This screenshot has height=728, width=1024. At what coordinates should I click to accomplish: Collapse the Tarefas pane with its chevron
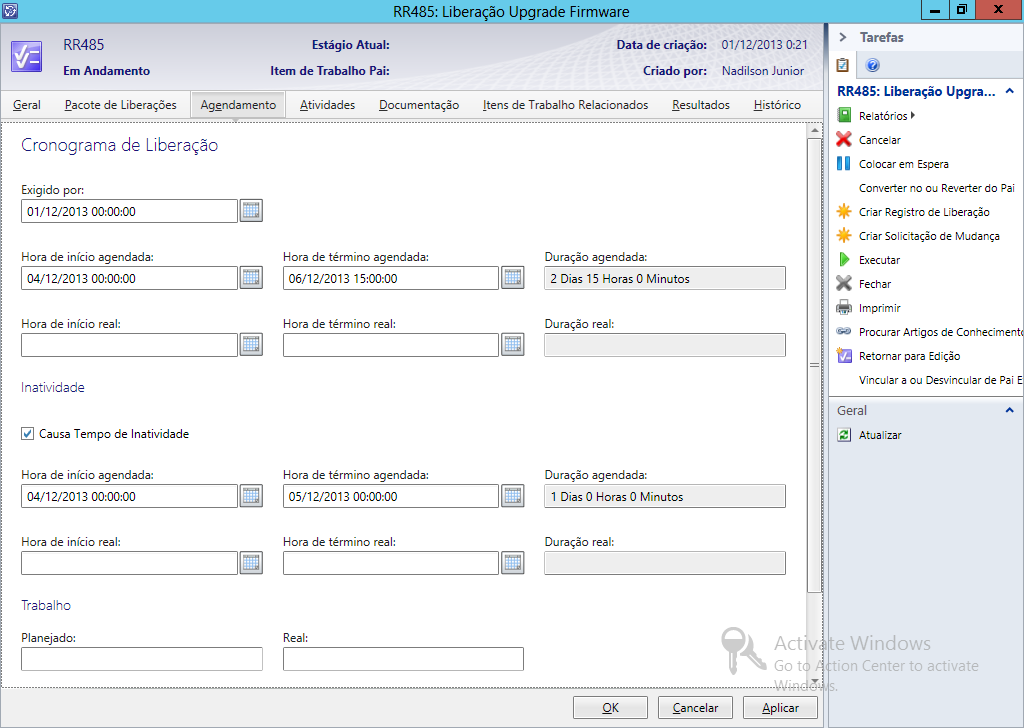[842, 37]
